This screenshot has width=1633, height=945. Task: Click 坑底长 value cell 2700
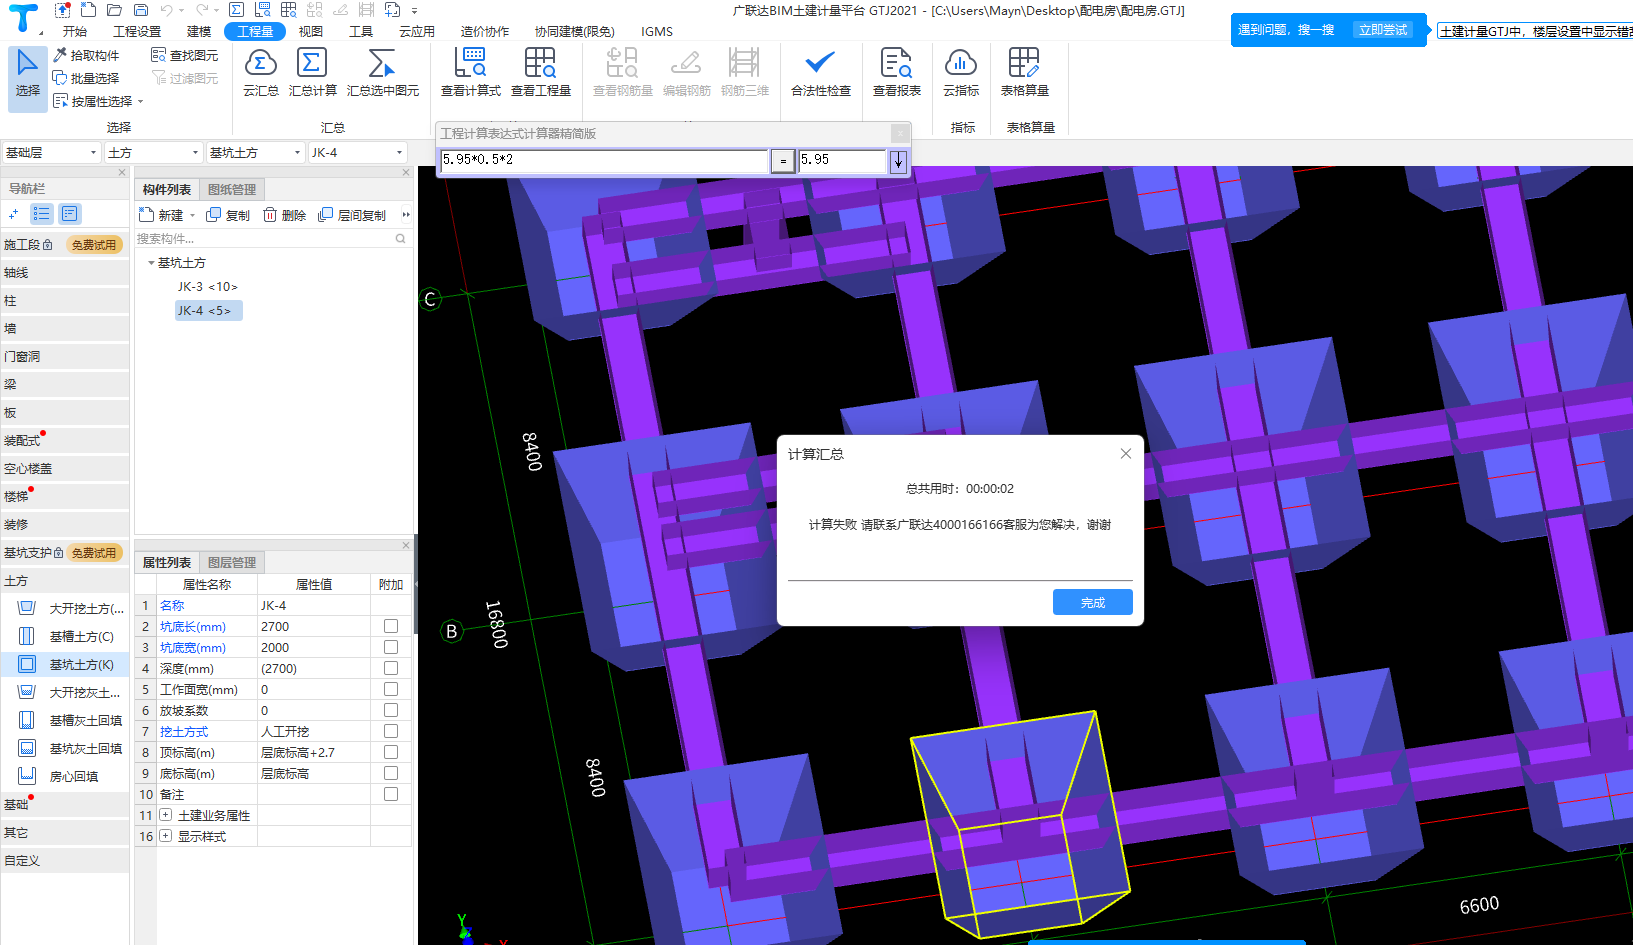[314, 626]
